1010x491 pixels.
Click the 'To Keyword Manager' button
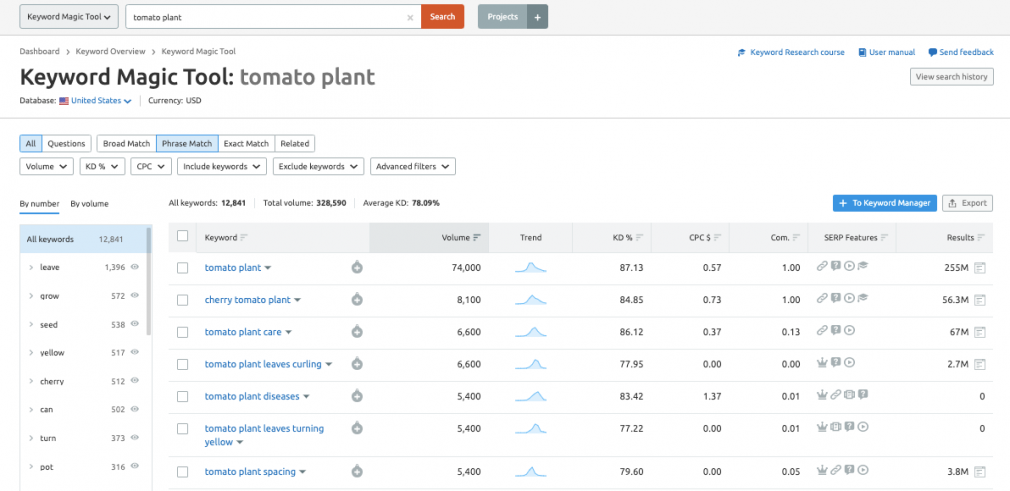[884, 203]
